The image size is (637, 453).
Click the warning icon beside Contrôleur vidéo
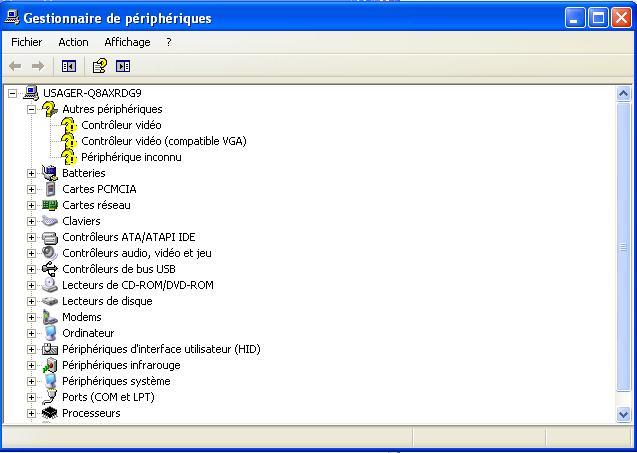69,125
